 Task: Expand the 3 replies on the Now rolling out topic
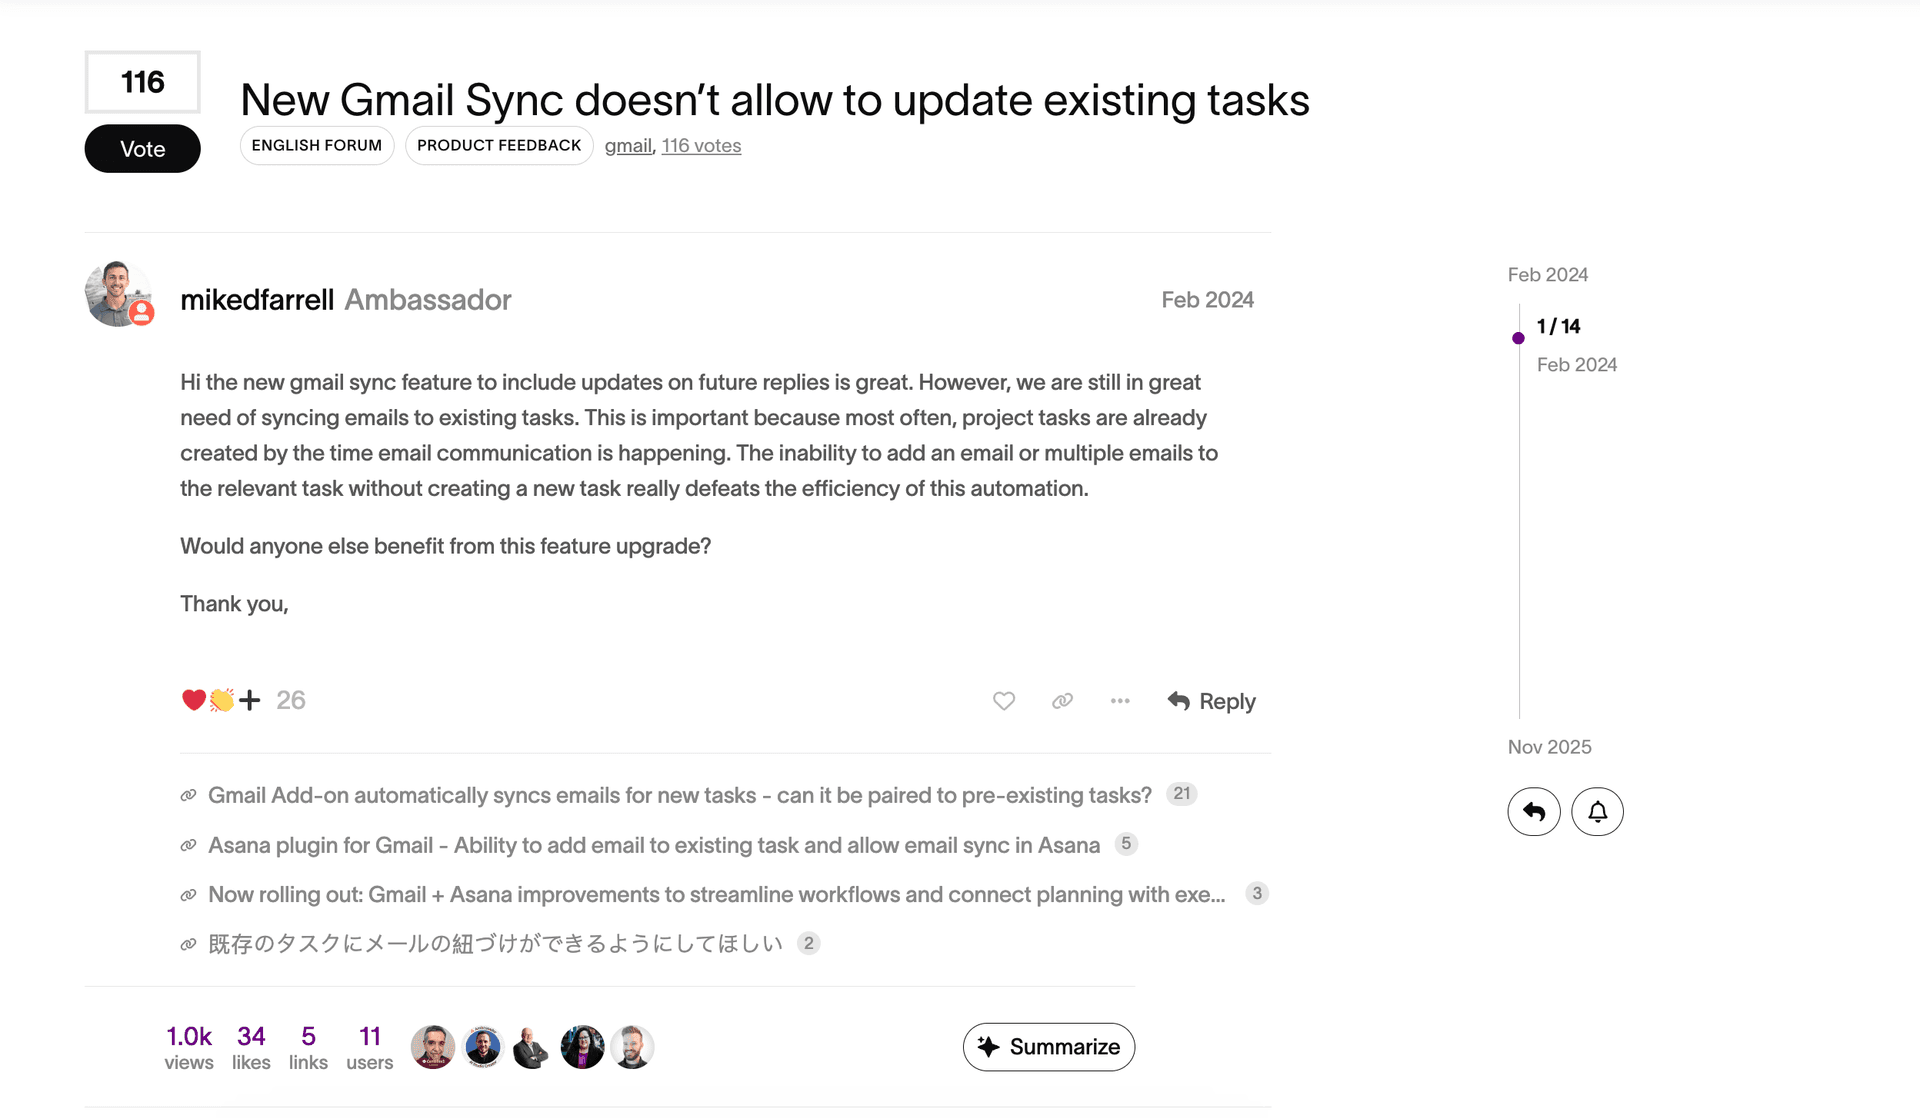[x=1257, y=893]
